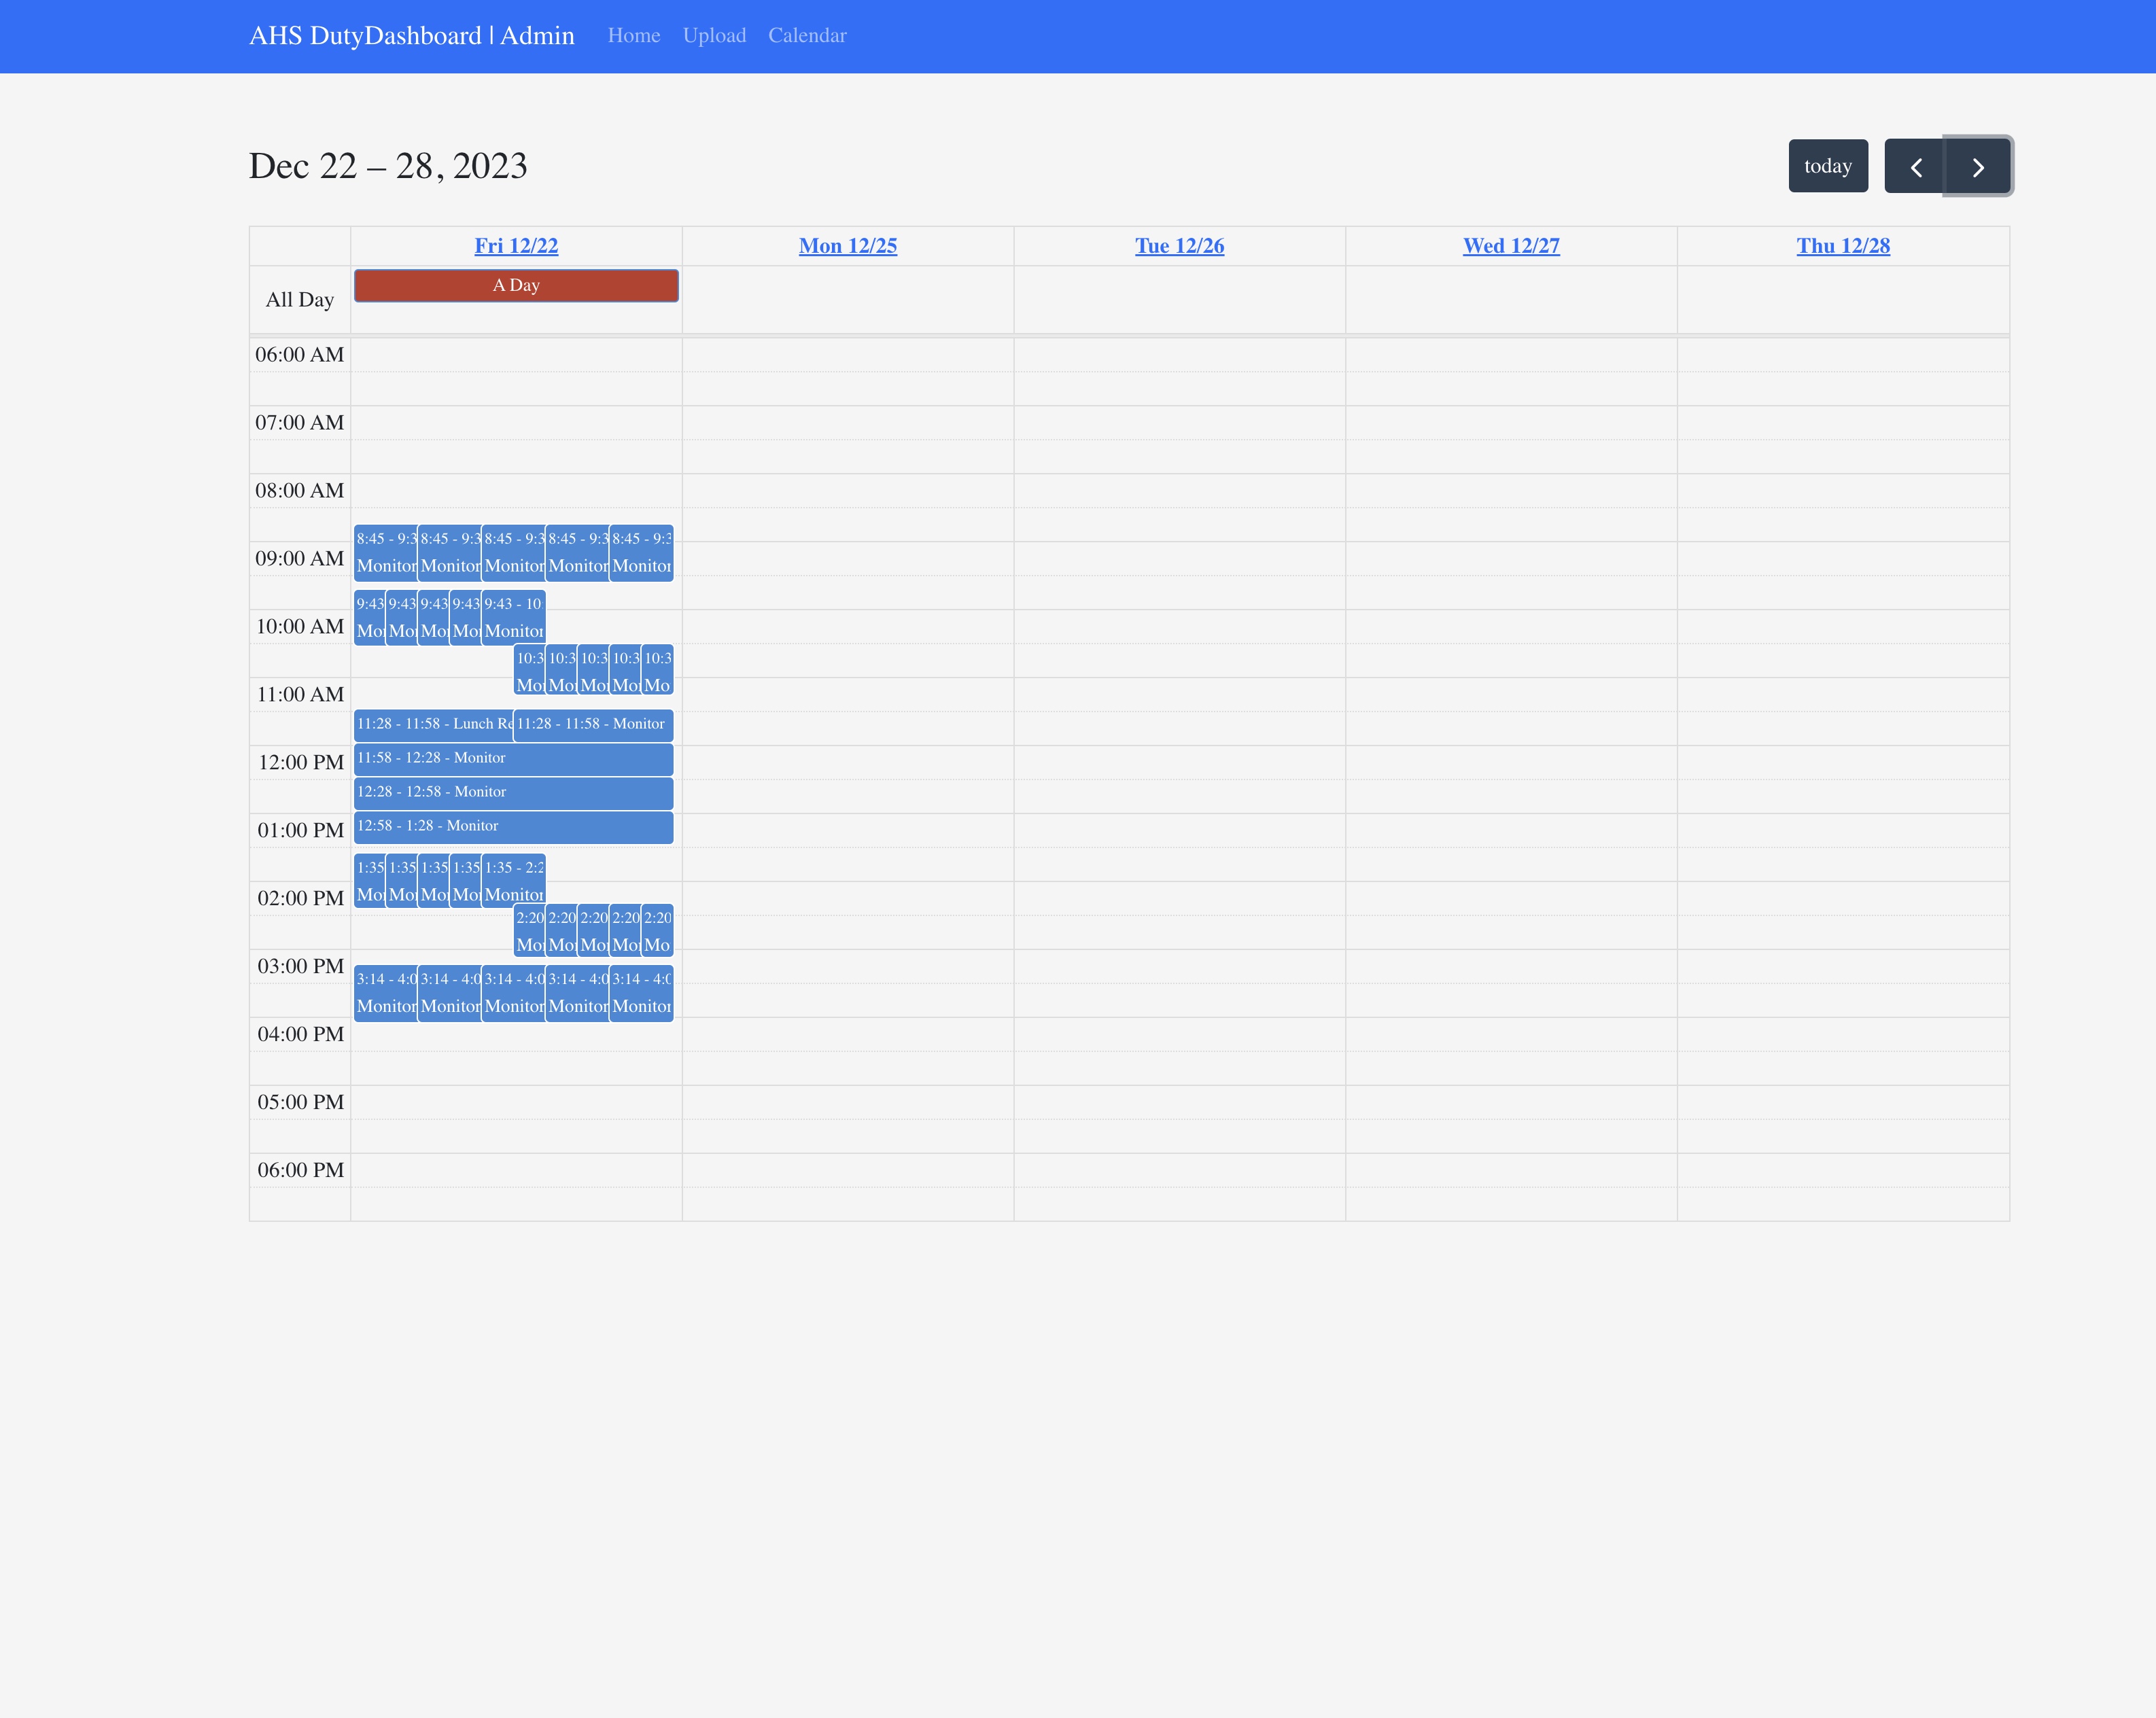Open the Mon 12/25 day header link
Image resolution: width=2156 pixels, height=1718 pixels.
pos(847,246)
